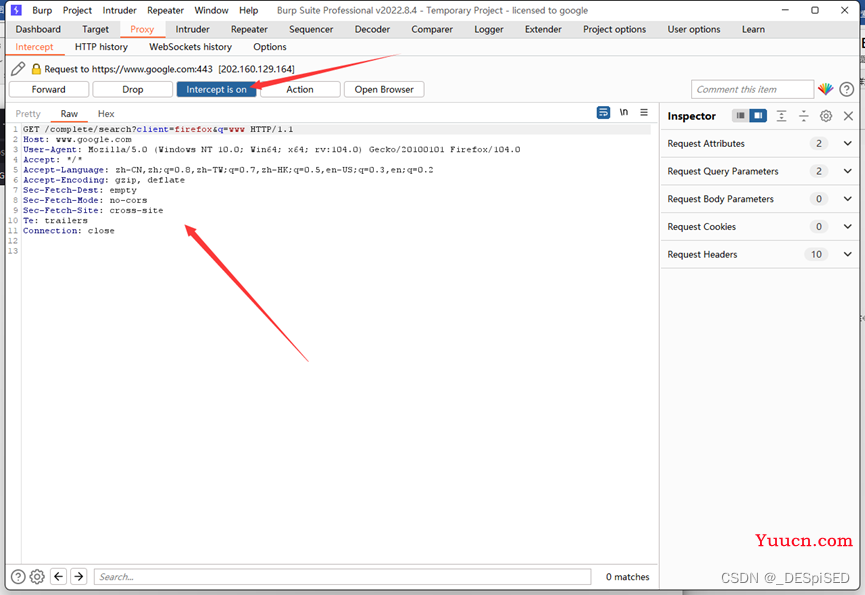Open the Intercept help question icon
The image size is (865, 595).
click(846, 89)
